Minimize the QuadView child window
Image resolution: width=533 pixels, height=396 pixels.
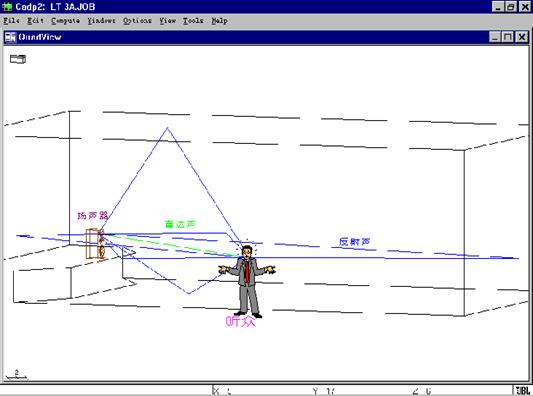click(495, 37)
